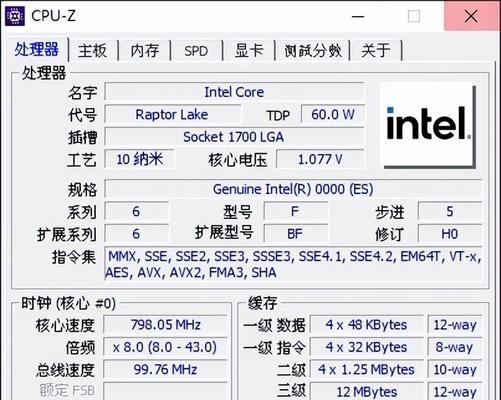The image size is (501, 400).
Task: Open the 测试分数 benchmark tab
Action: [x=313, y=51]
